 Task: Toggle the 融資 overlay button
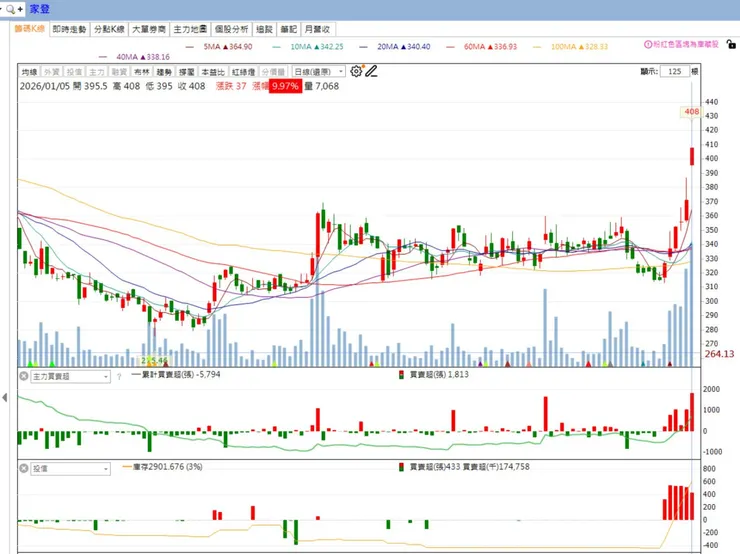(119, 72)
